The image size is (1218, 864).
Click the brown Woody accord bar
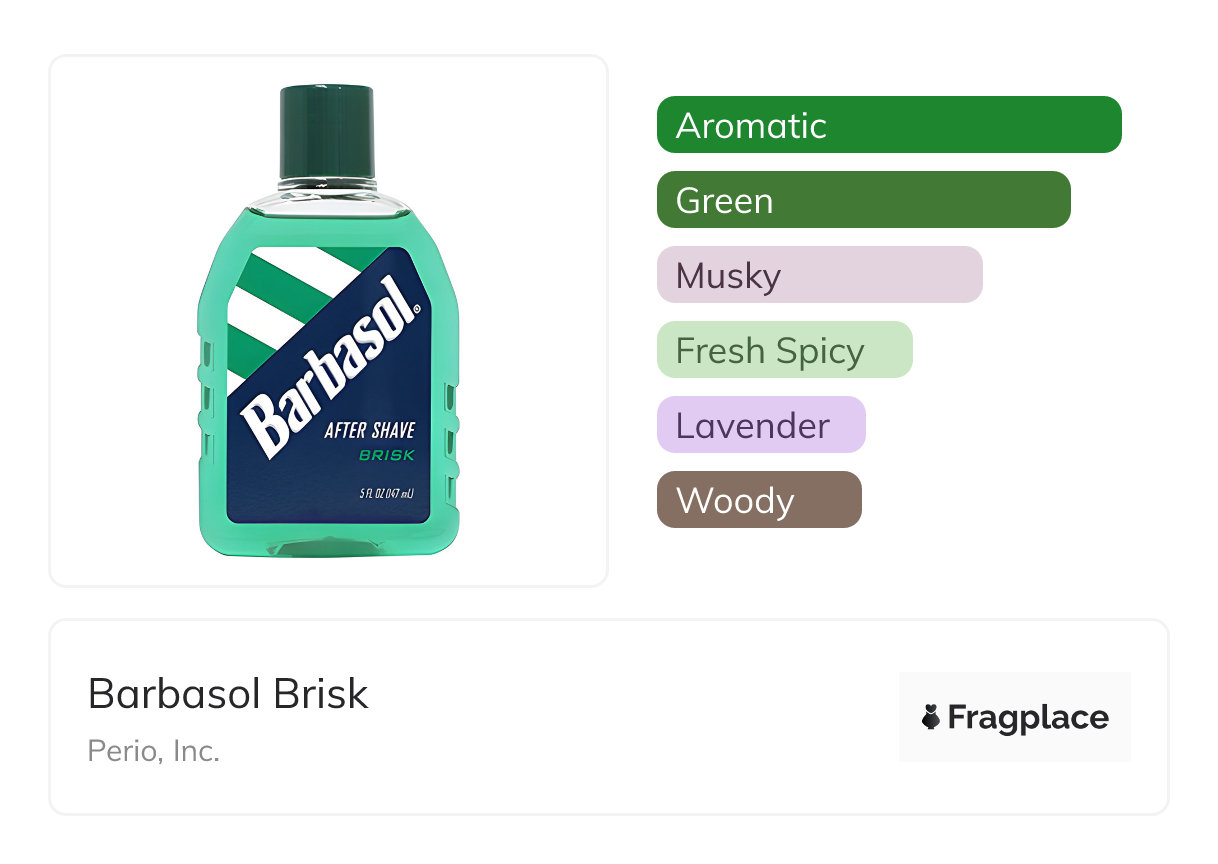coord(758,500)
